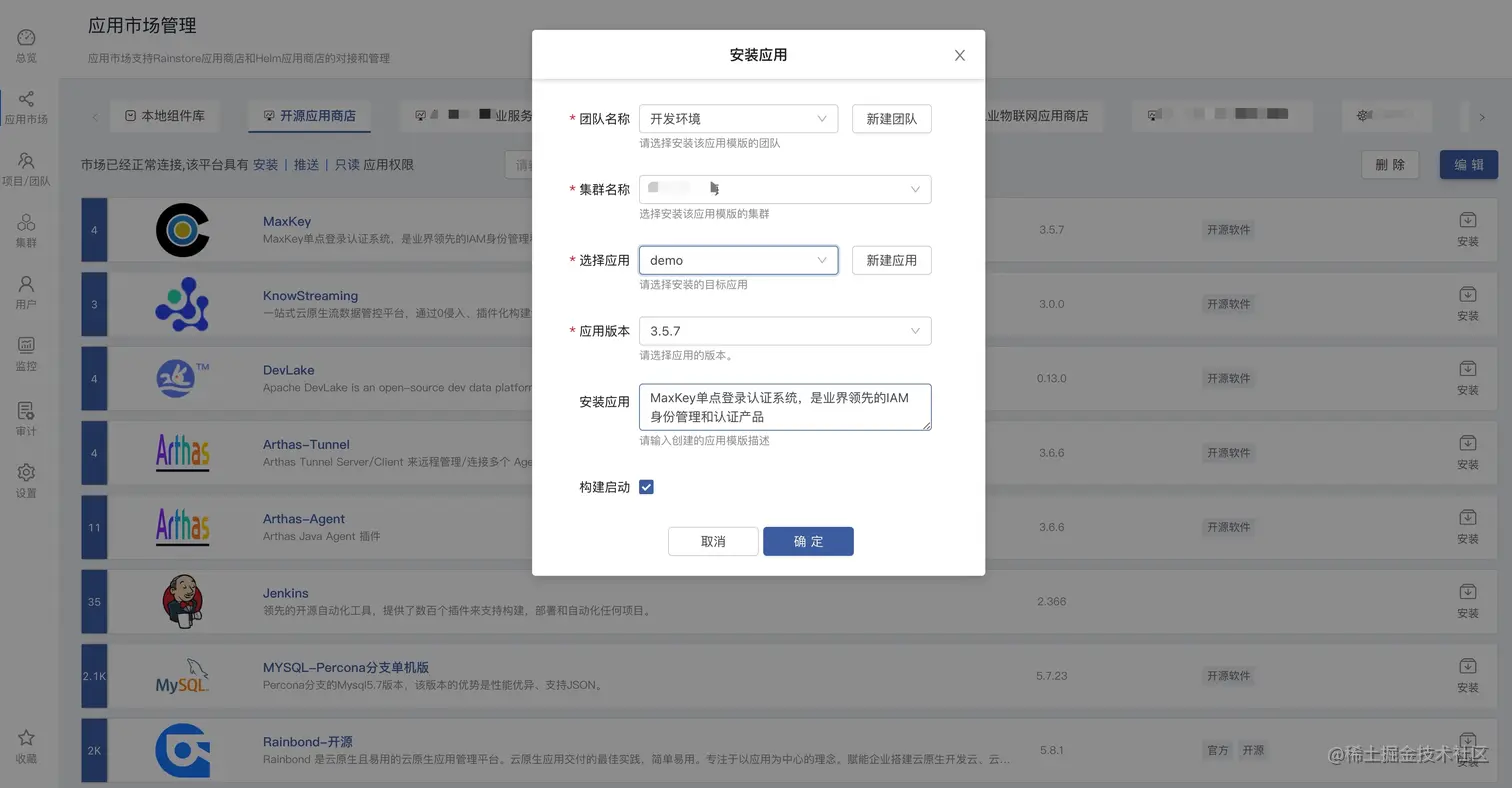
Task: Confirm installation with 确定 button
Action: click(x=808, y=541)
